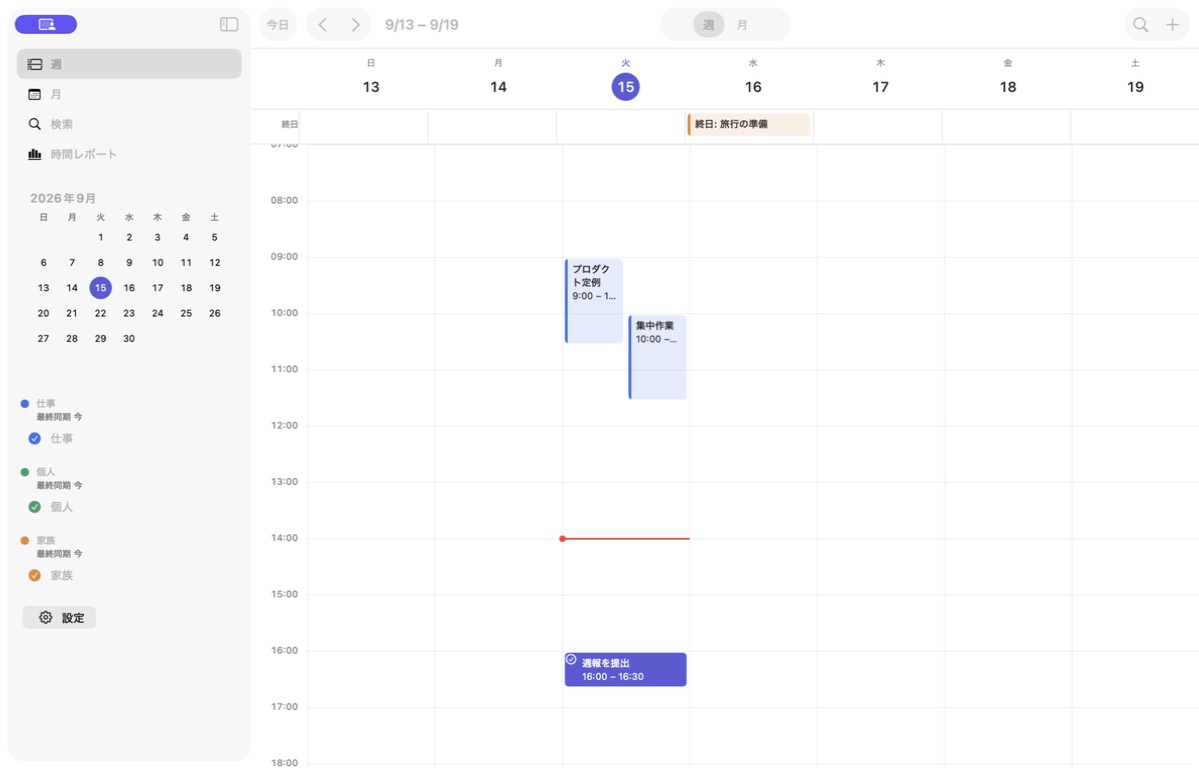This screenshot has height=768, width=1199.
Task: Select 月 view in the sidebar
Action: [129, 94]
